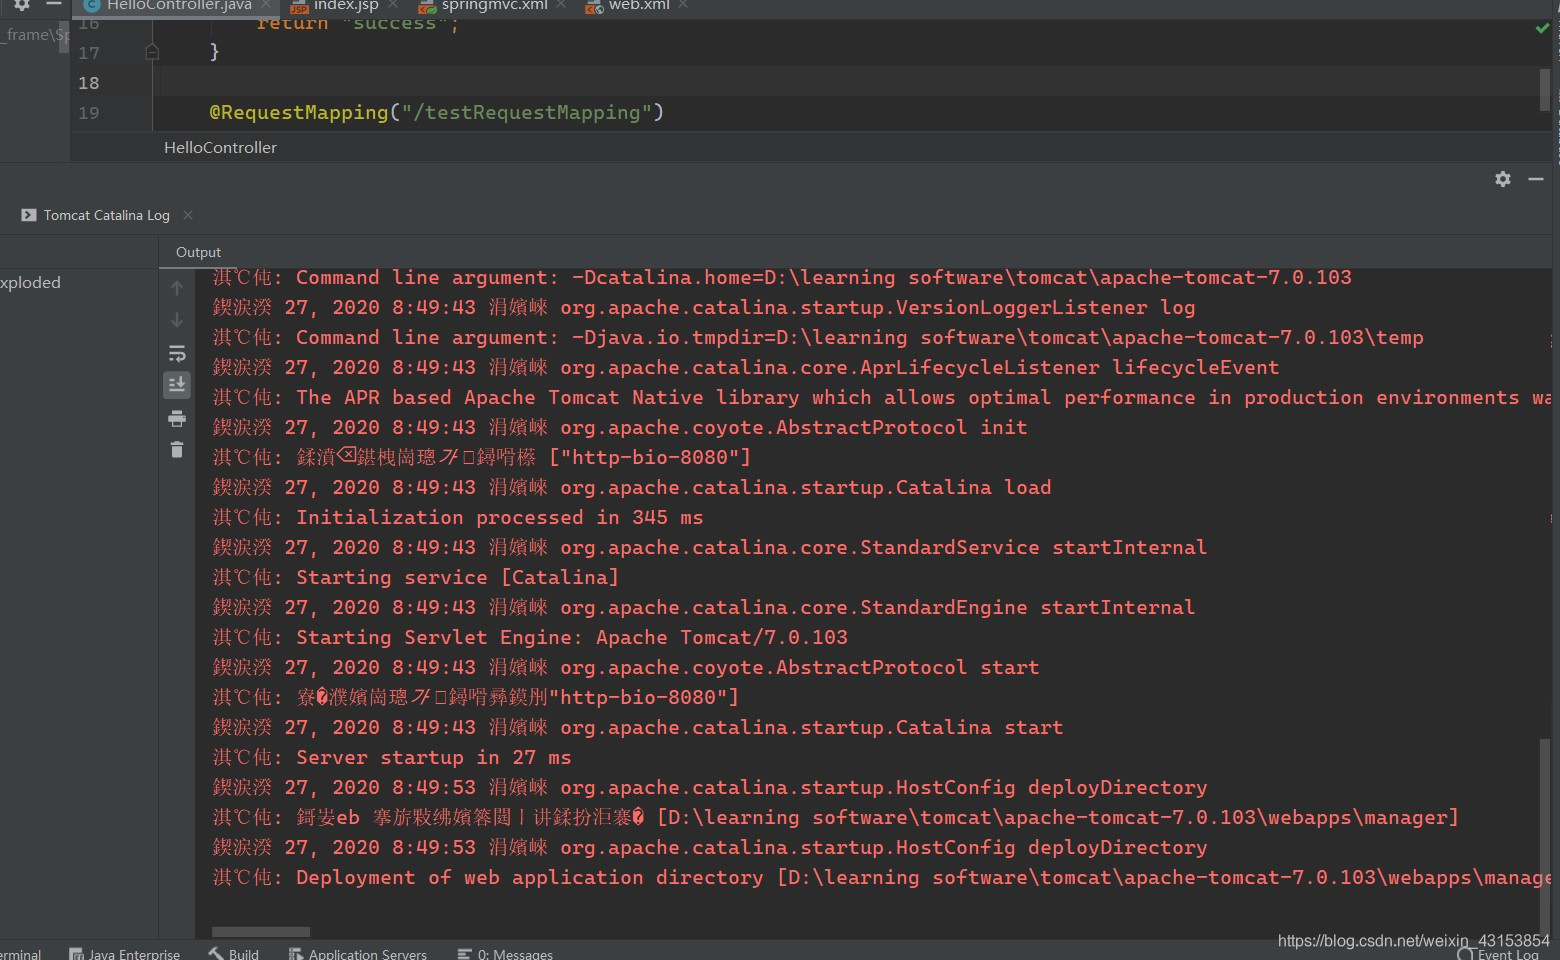Click the "Server startup in 27 ms" line

392,757
